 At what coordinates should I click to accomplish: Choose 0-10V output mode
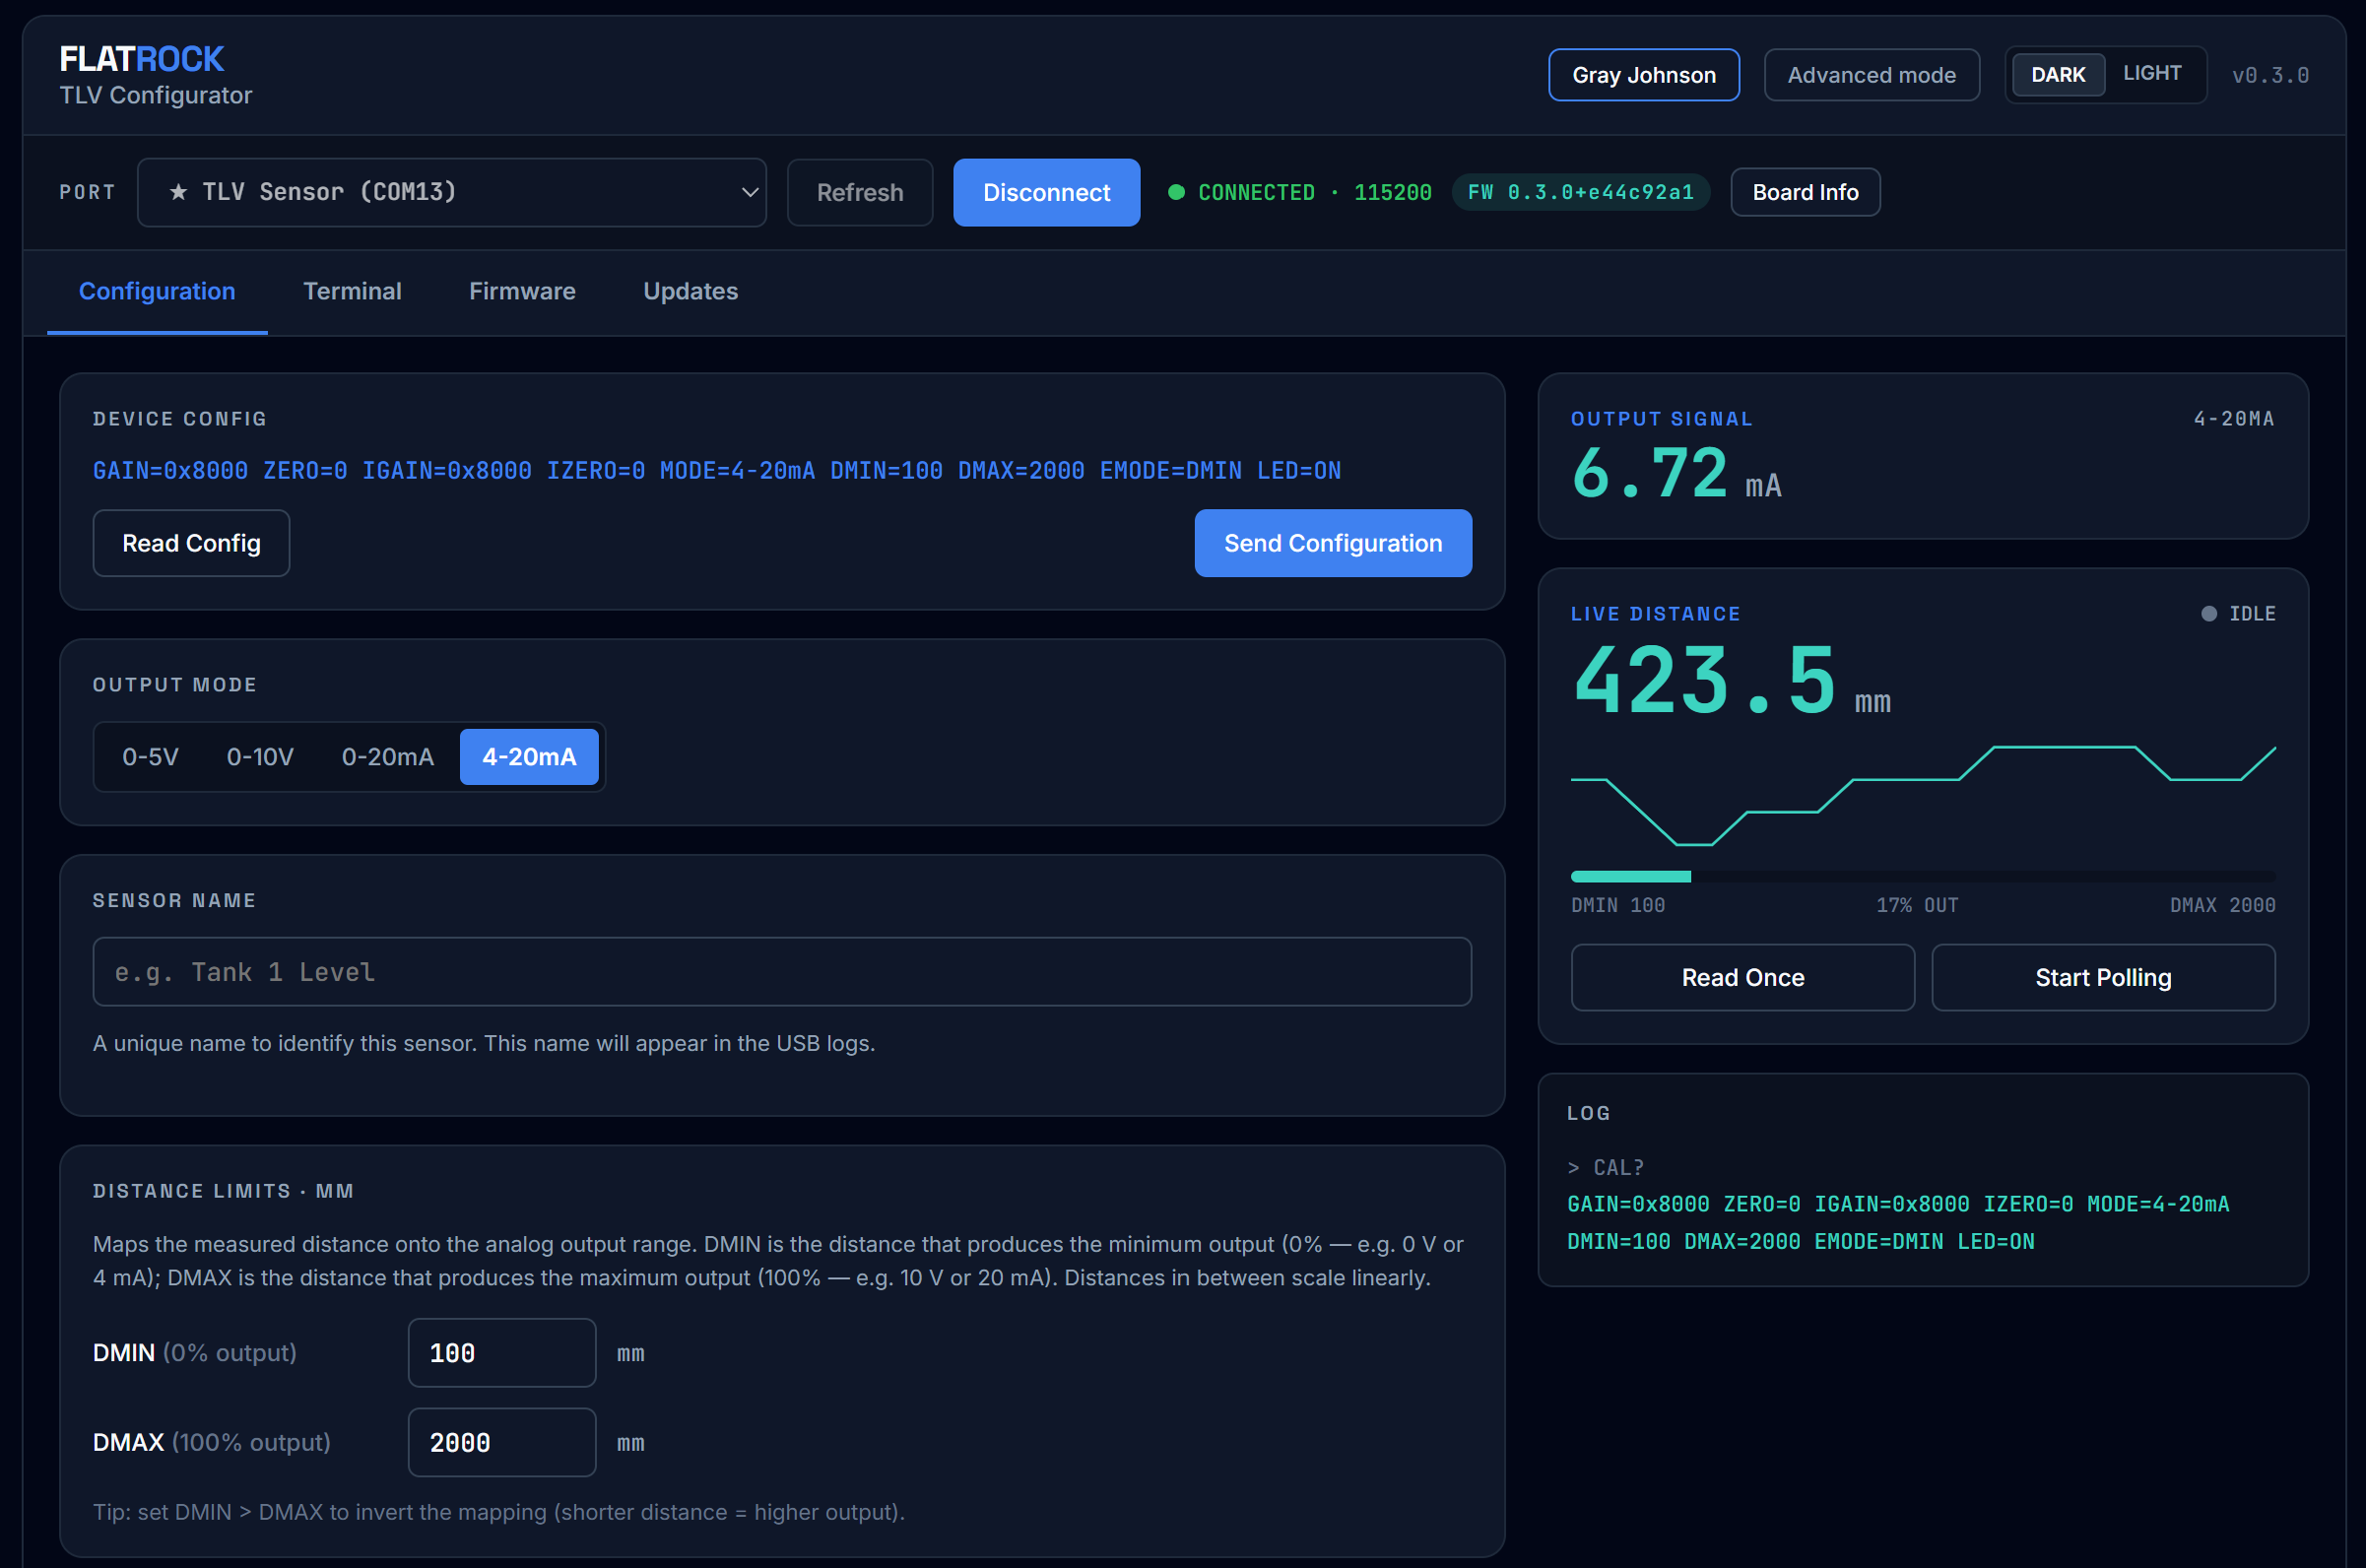[260, 757]
